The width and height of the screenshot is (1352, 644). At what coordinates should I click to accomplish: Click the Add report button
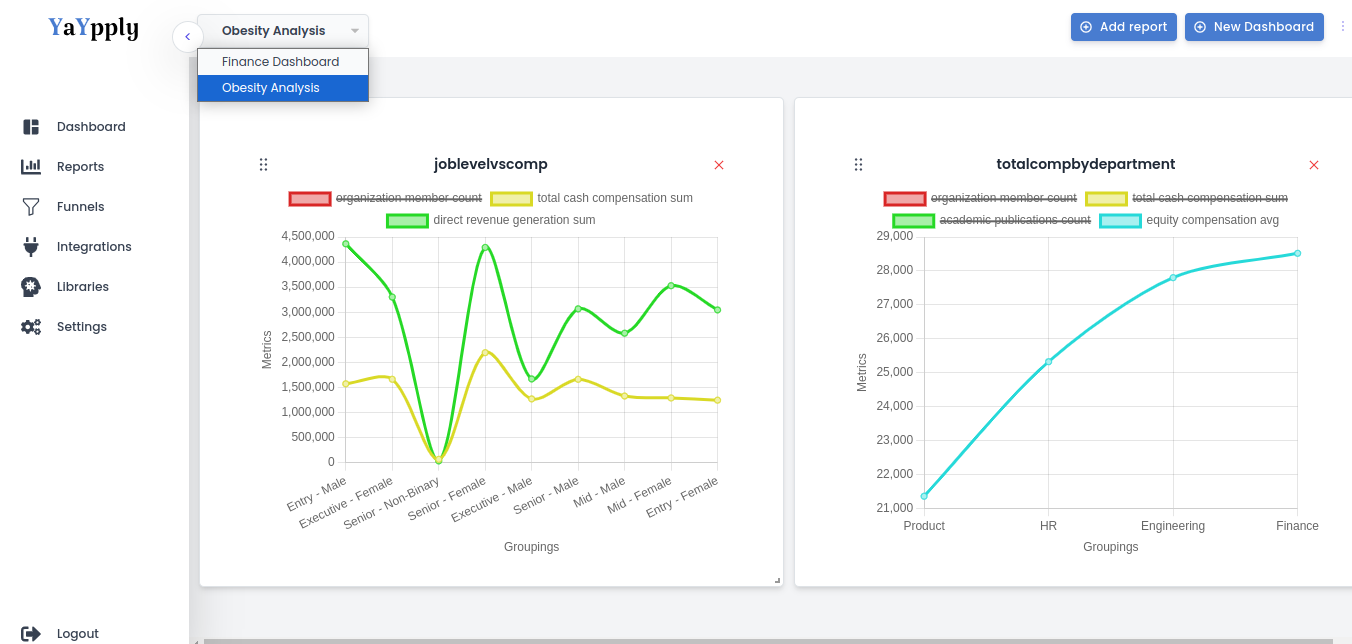pyautogui.click(x=1124, y=27)
